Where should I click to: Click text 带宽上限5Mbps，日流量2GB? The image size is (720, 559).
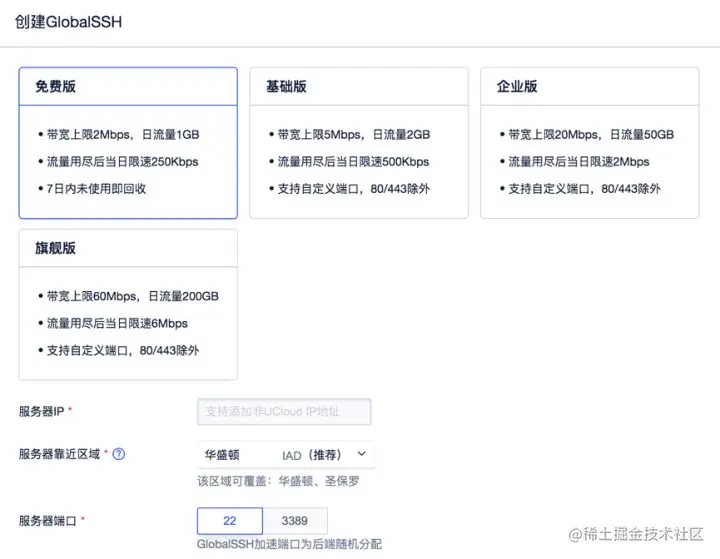(354, 135)
